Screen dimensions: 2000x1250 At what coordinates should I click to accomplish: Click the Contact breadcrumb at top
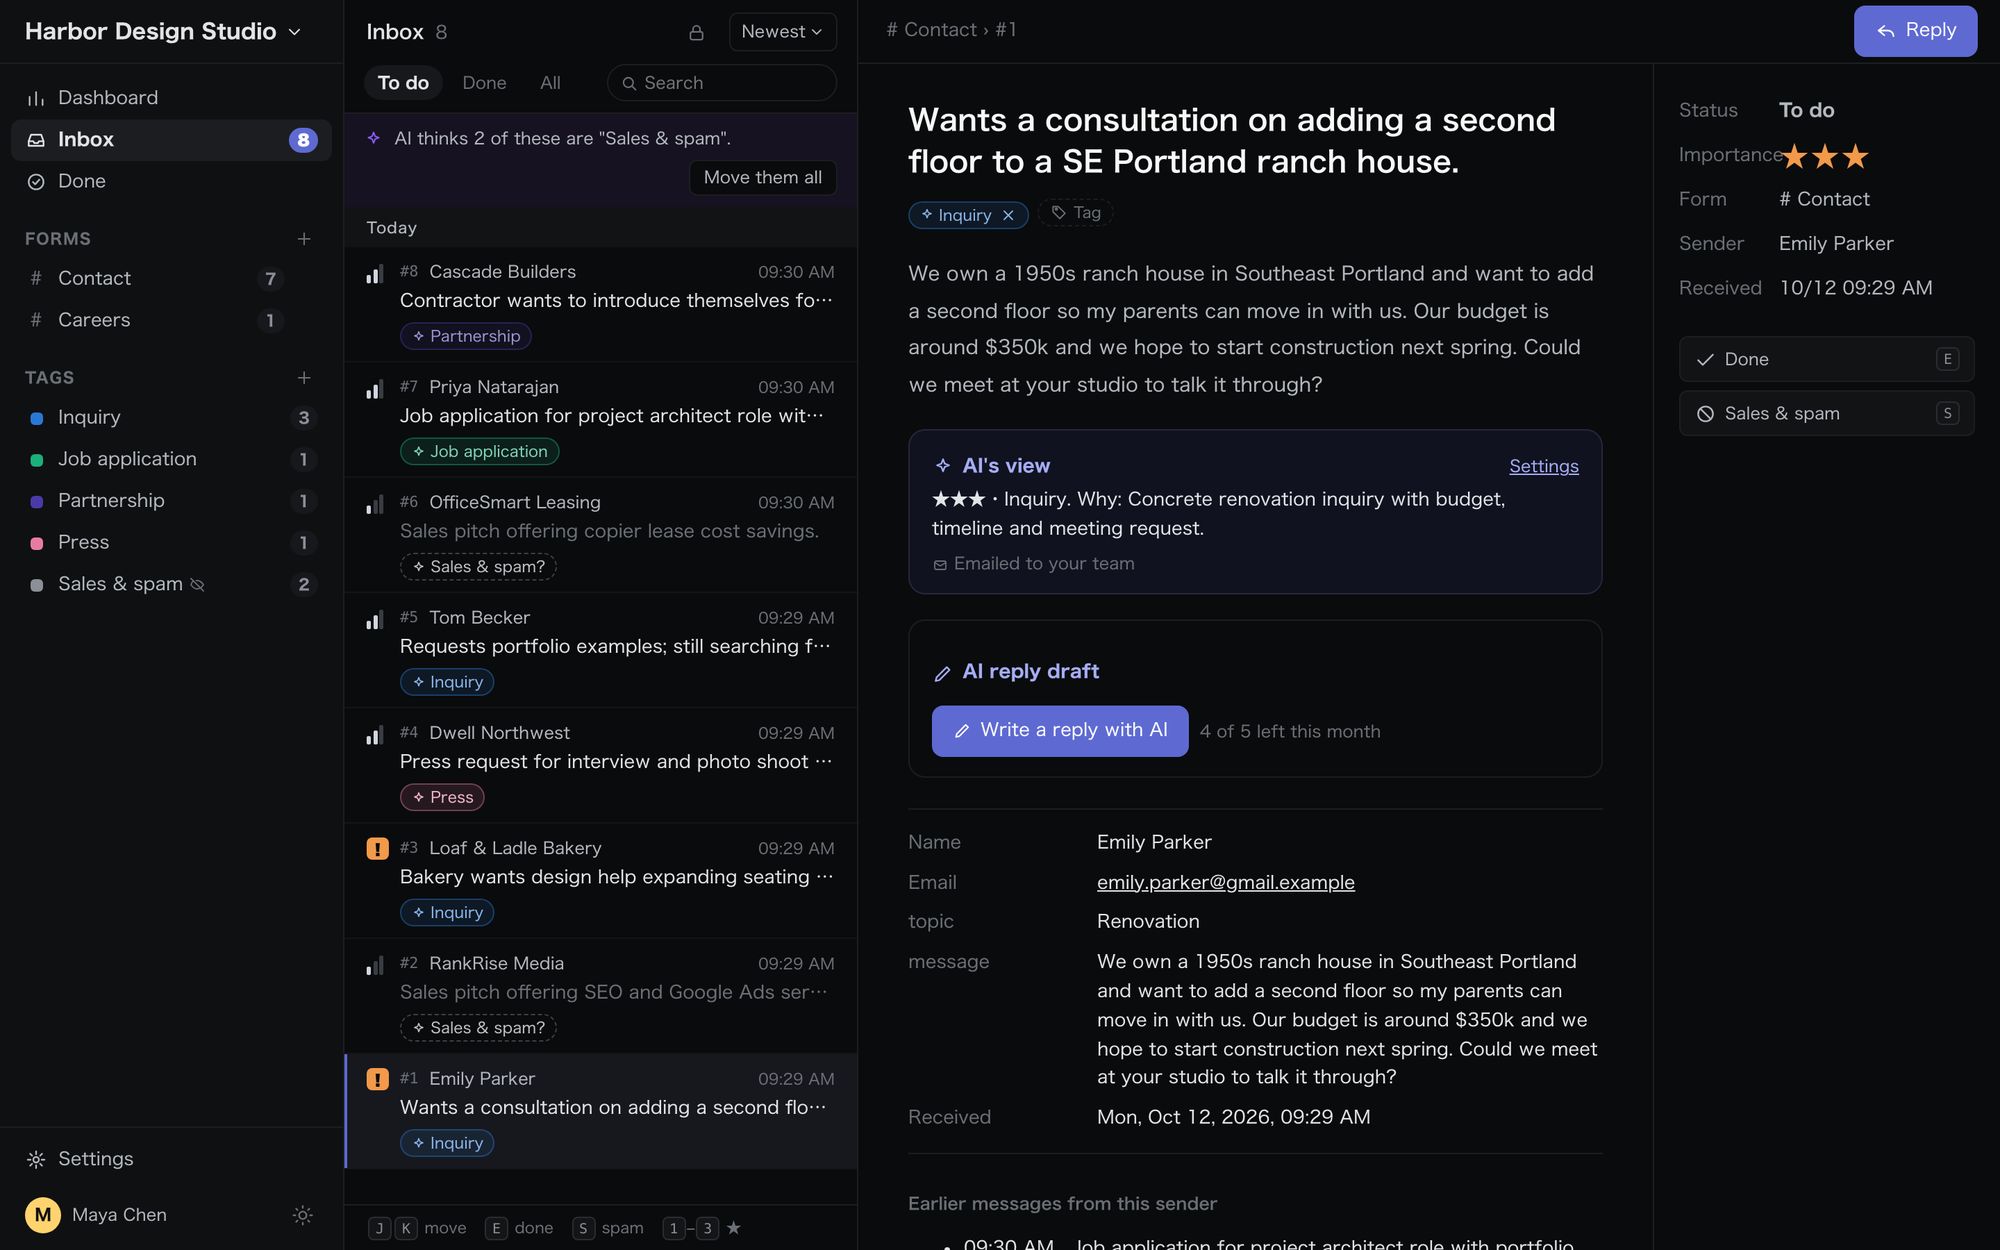(x=931, y=30)
